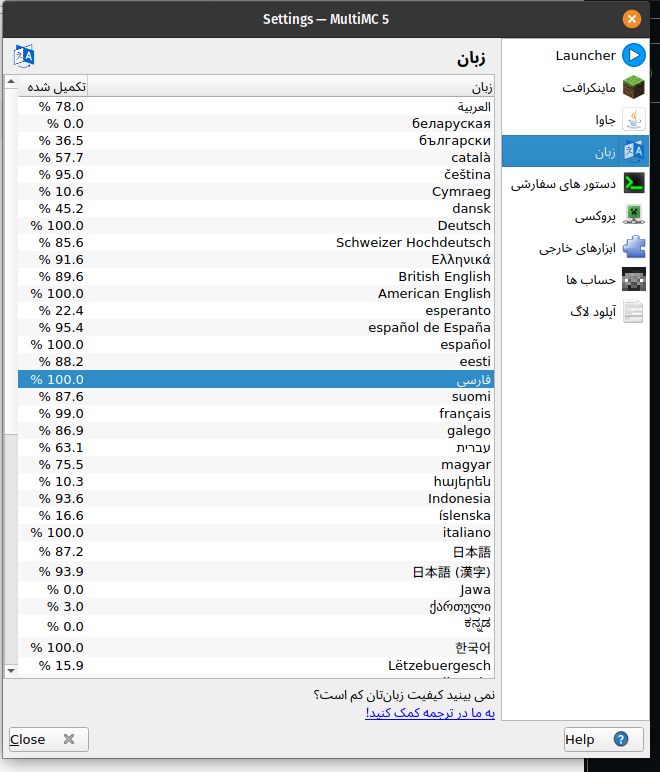Click the scrollbar up arrow in language list
This screenshot has width=660, height=772.
pos(11,82)
